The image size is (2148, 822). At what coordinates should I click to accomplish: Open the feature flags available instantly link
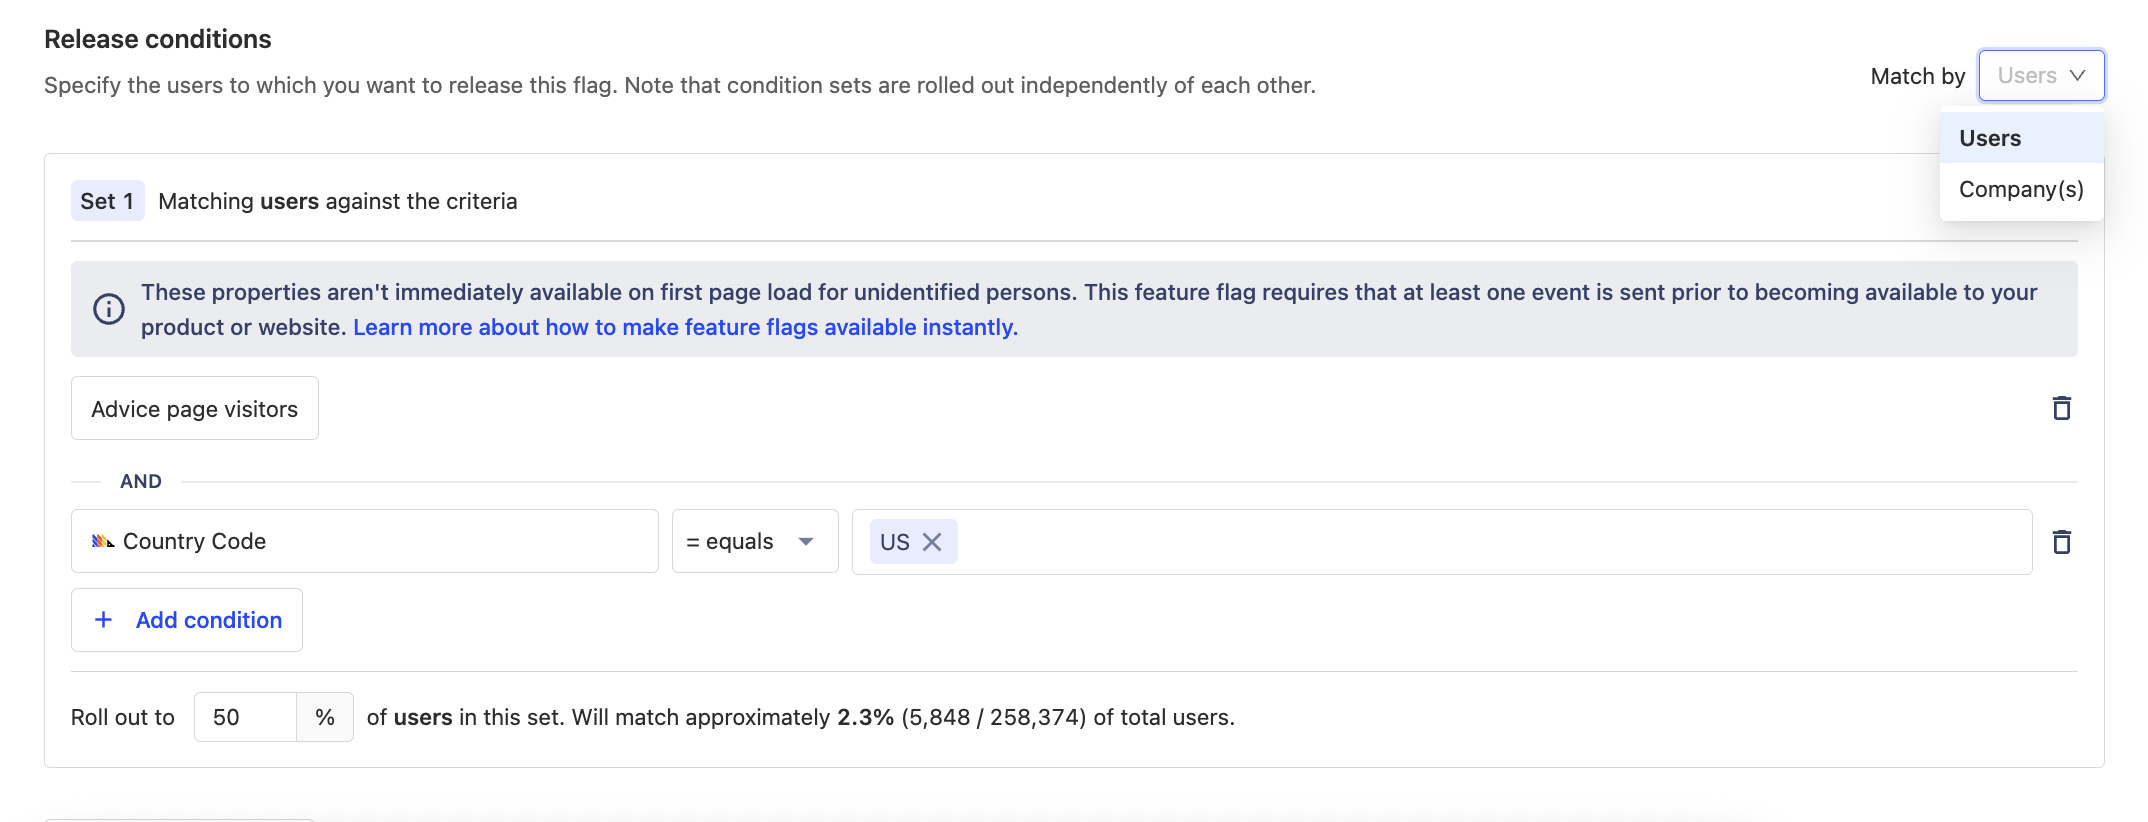pyautogui.click(x=685, y=327)
